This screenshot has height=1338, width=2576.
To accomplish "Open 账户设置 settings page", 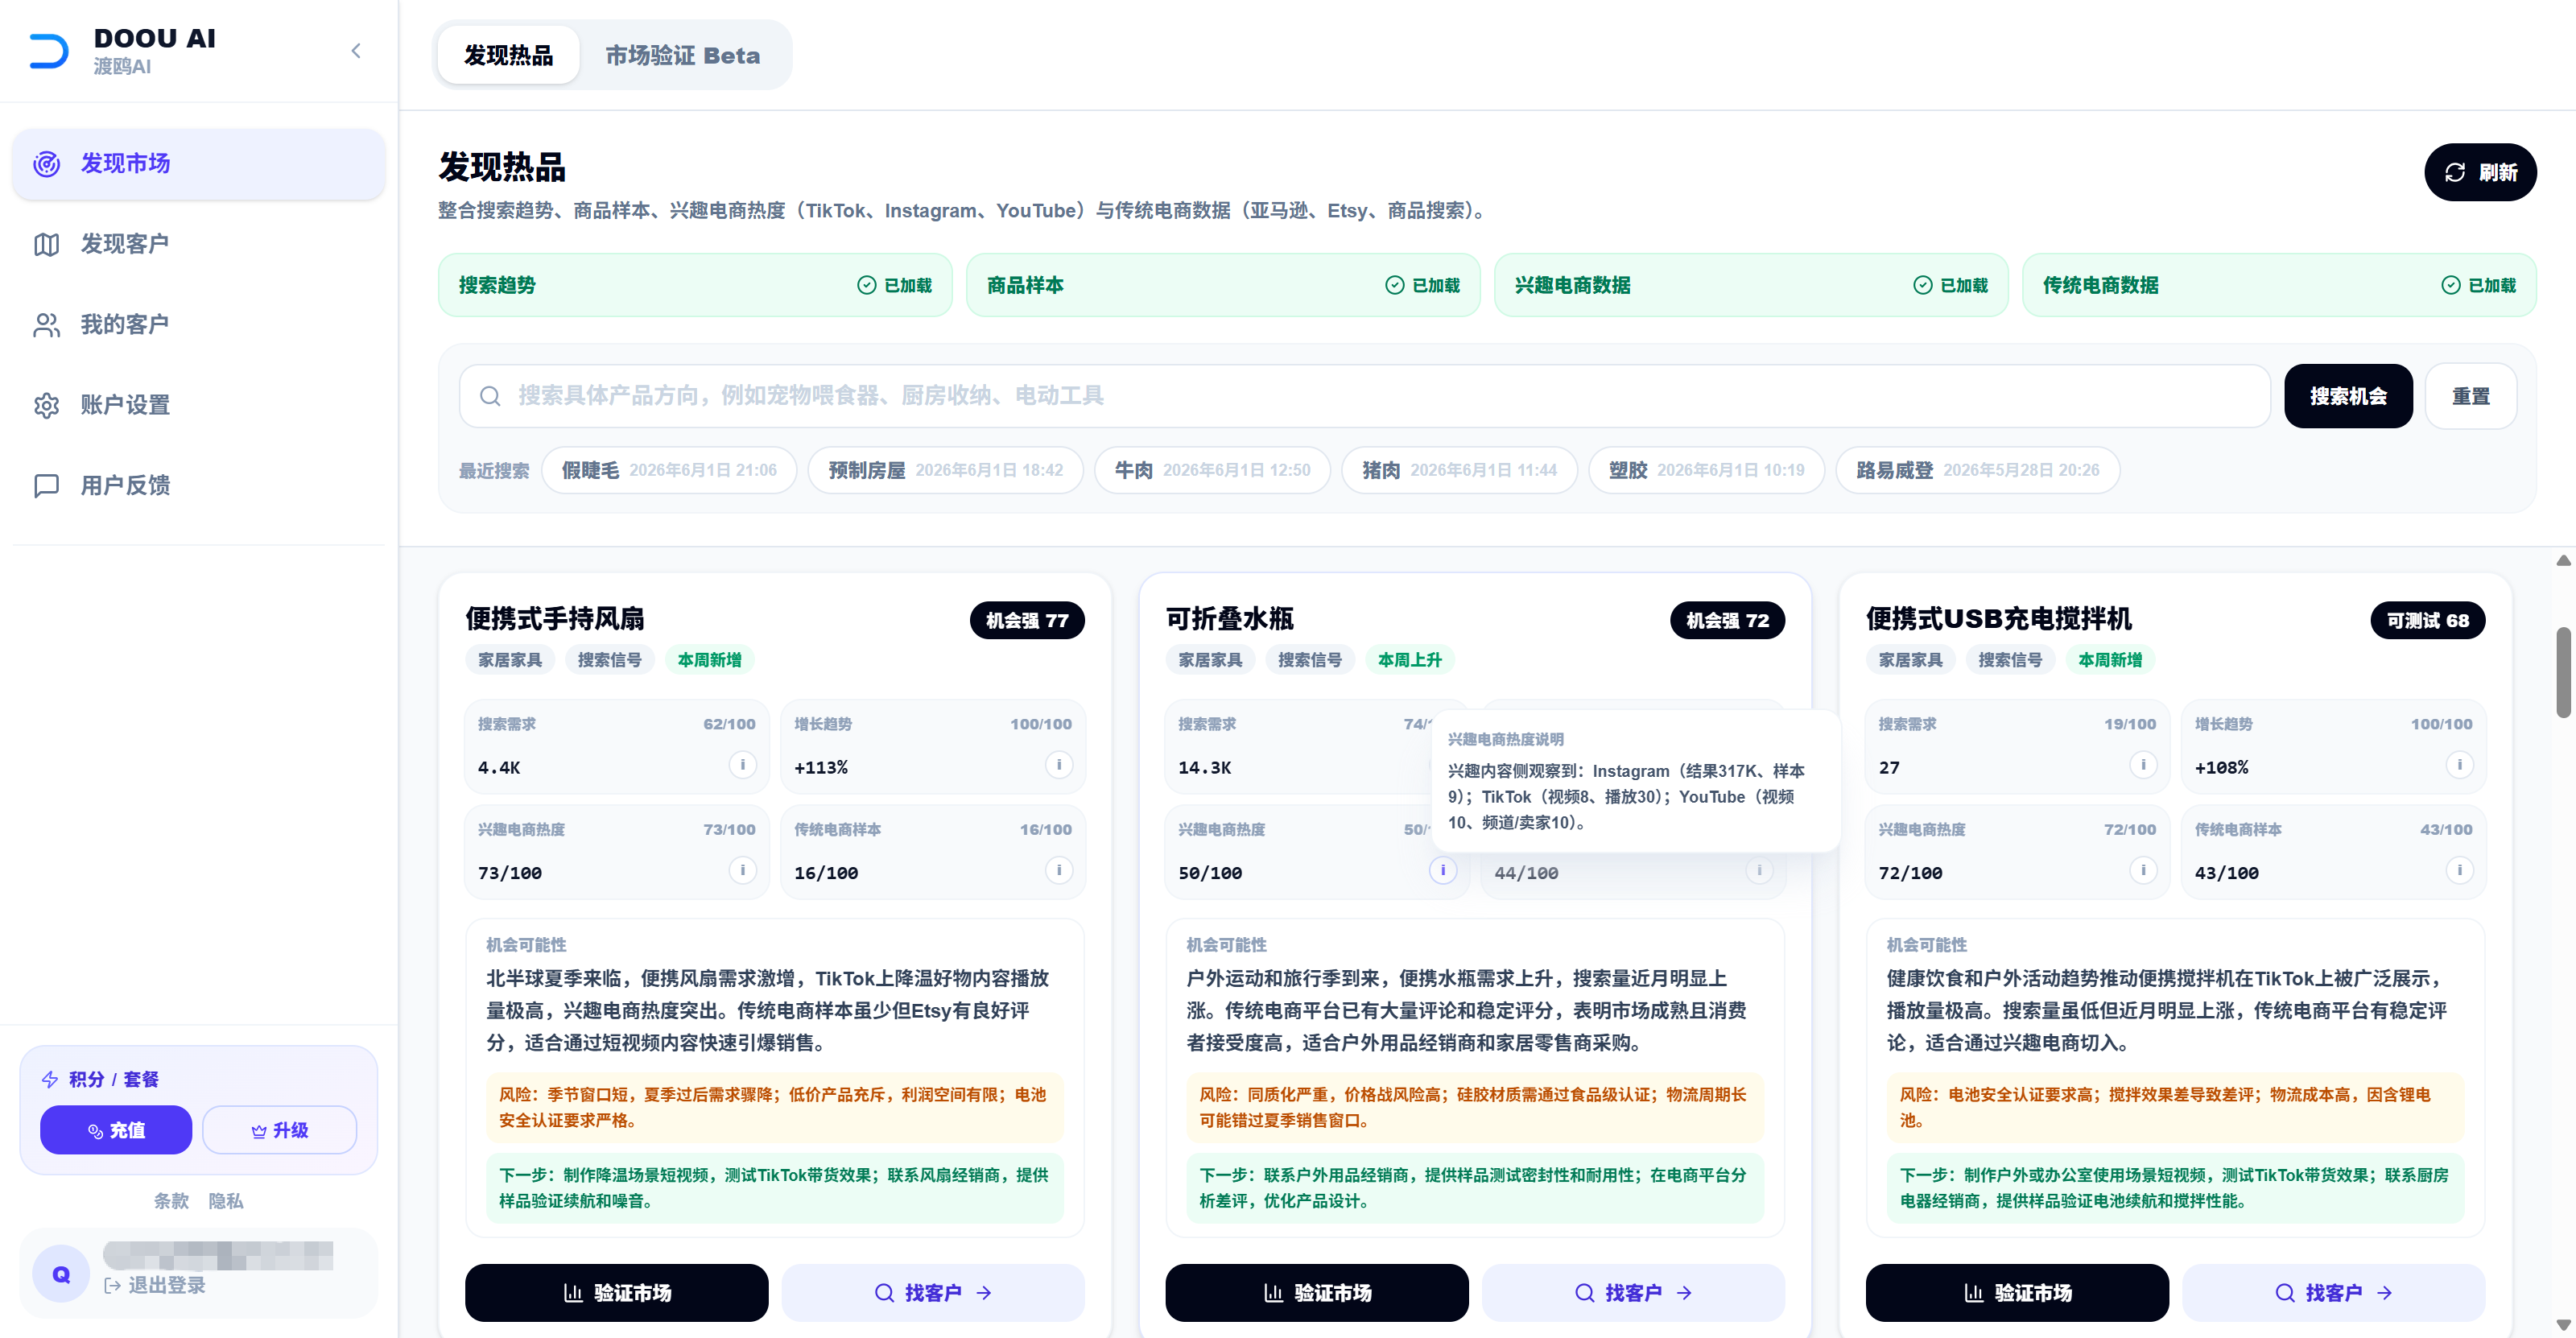I will (198, 405).
